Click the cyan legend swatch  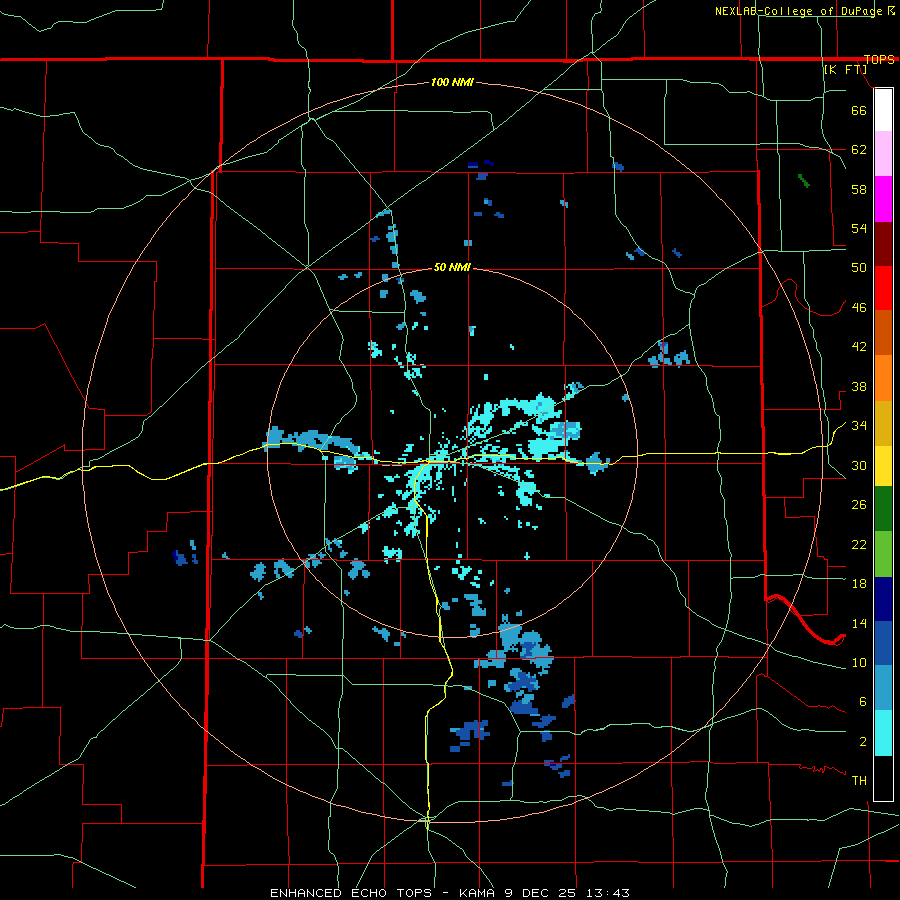883,733
